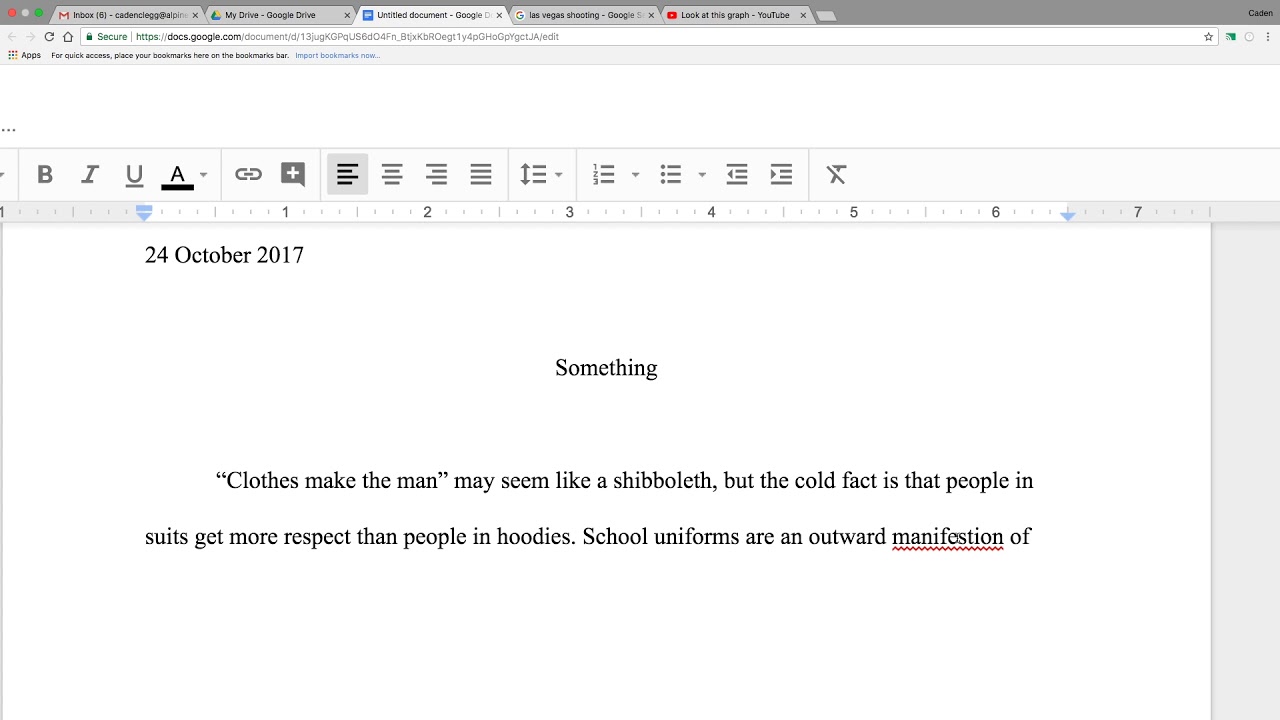Open the text color dropdown arrow

tap(203, 175)
